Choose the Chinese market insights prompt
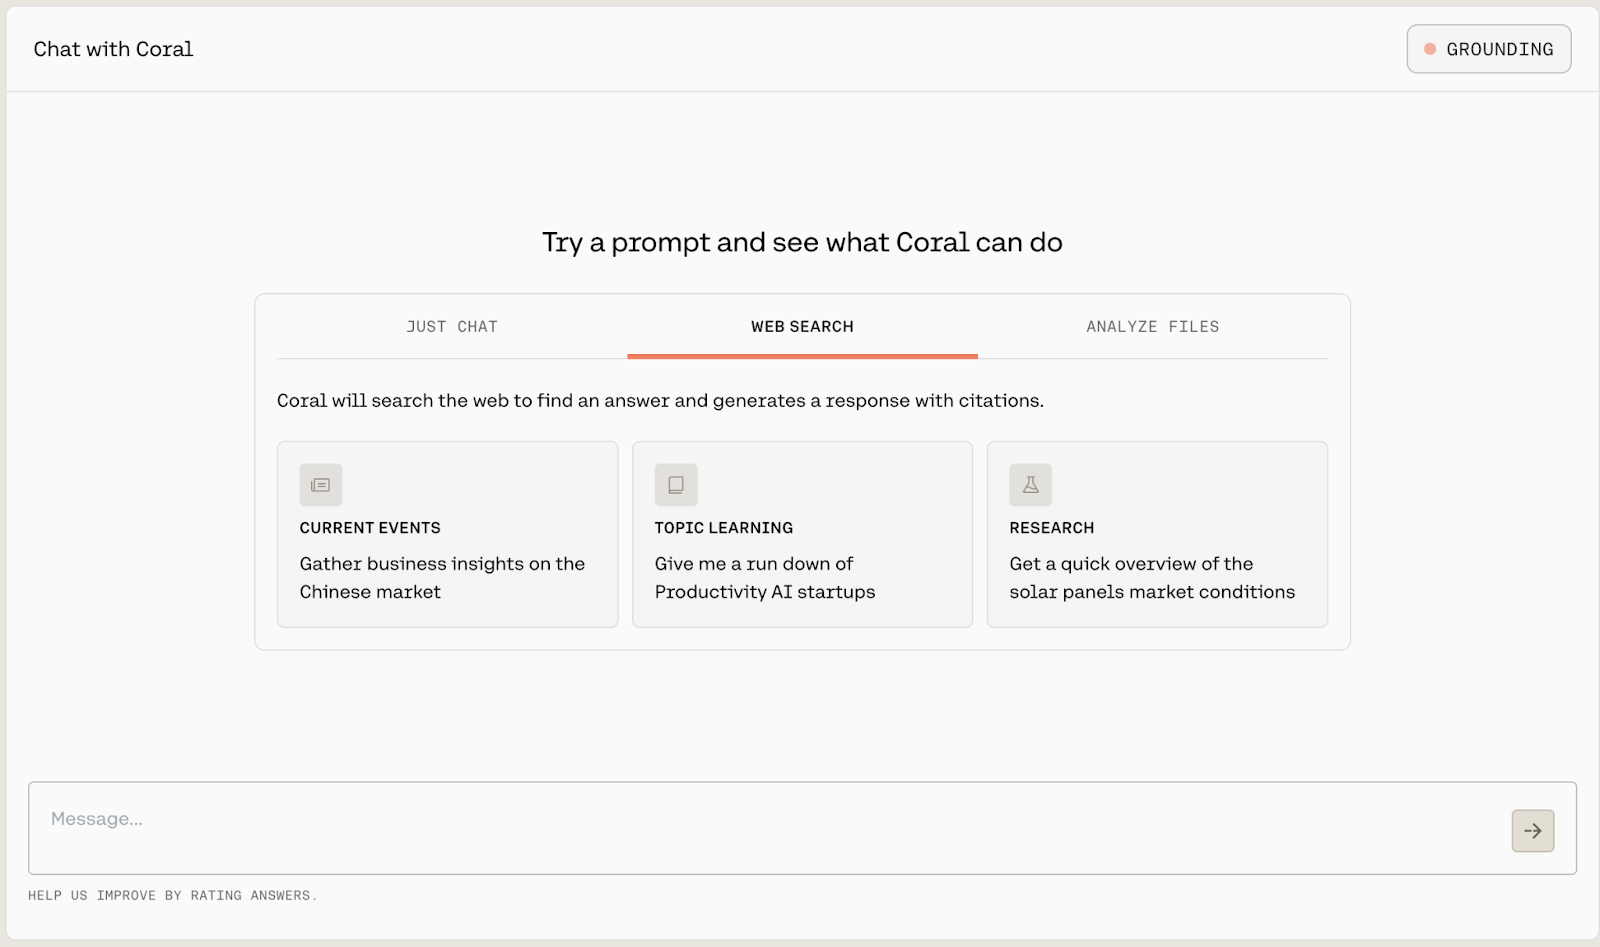The height and width of the screenshot is (947, 1600). point(442,578)
